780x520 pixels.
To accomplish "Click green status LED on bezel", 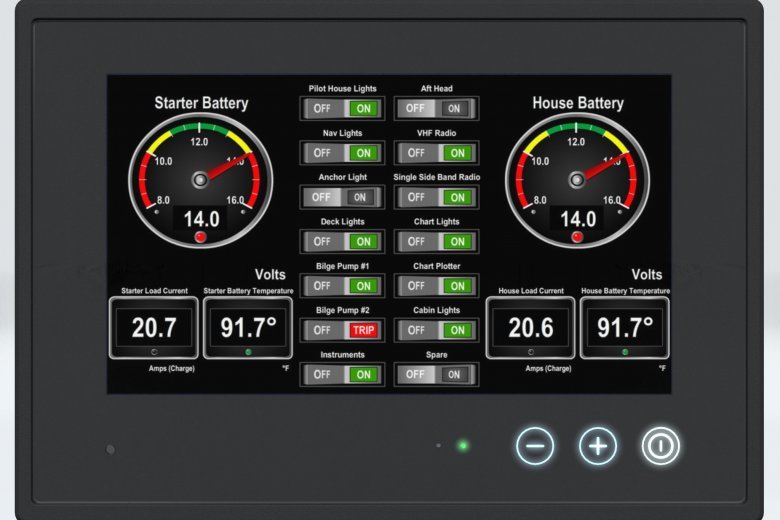I will click(x=462, y=445).
